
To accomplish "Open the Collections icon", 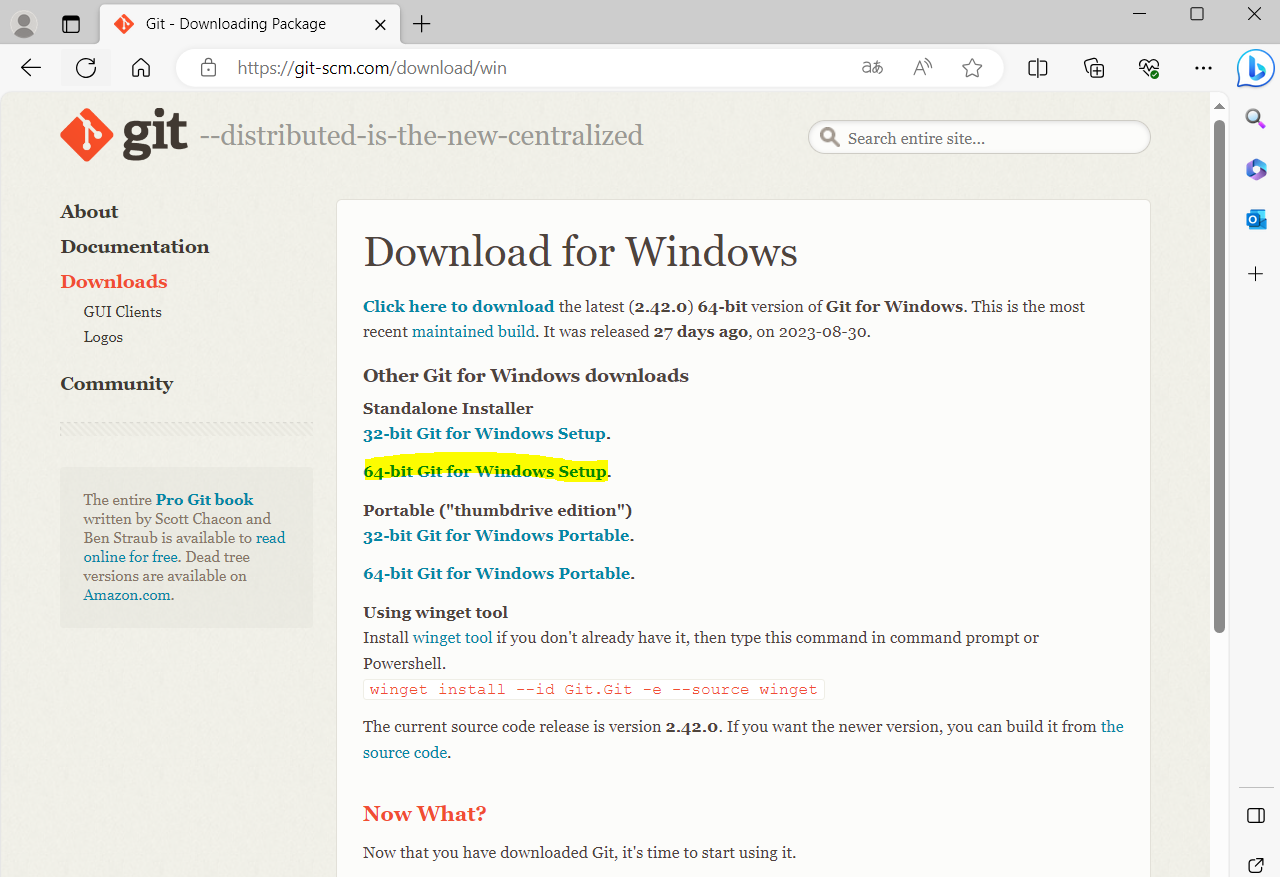I will [1094, 68].
